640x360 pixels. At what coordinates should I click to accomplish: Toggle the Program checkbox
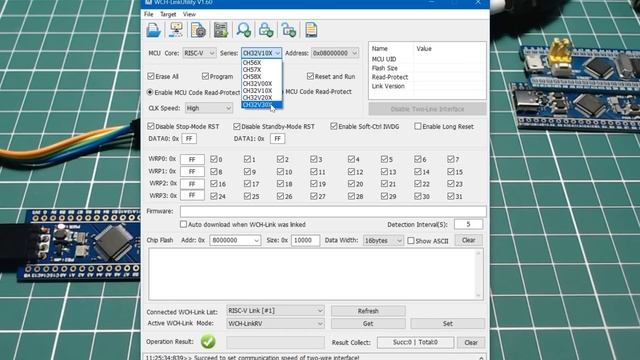(205, 76)
